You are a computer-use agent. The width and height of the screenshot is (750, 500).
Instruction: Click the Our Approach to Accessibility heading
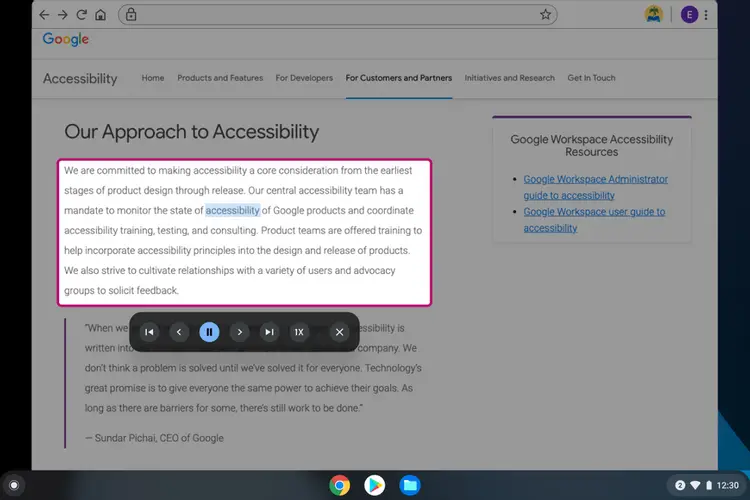191,132
